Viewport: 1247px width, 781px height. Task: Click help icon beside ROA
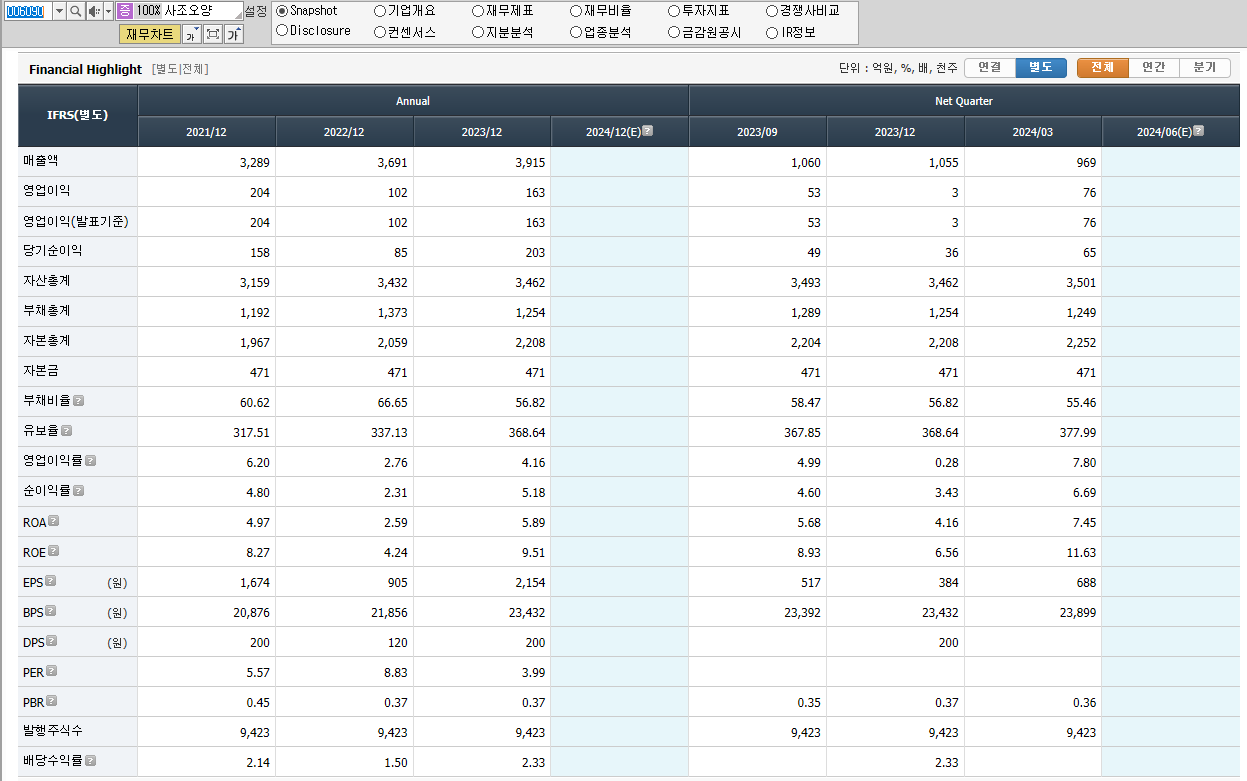(54, 520)
